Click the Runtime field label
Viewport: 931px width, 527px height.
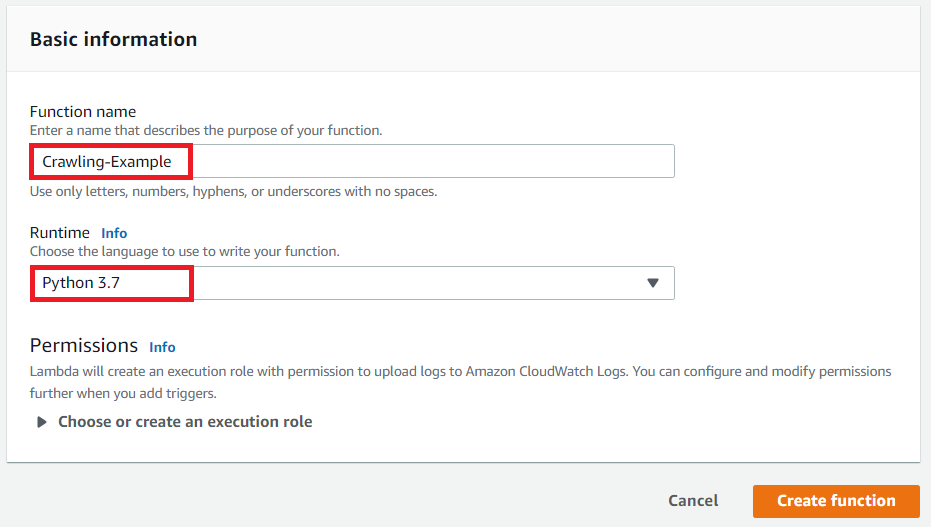[60, 233]
